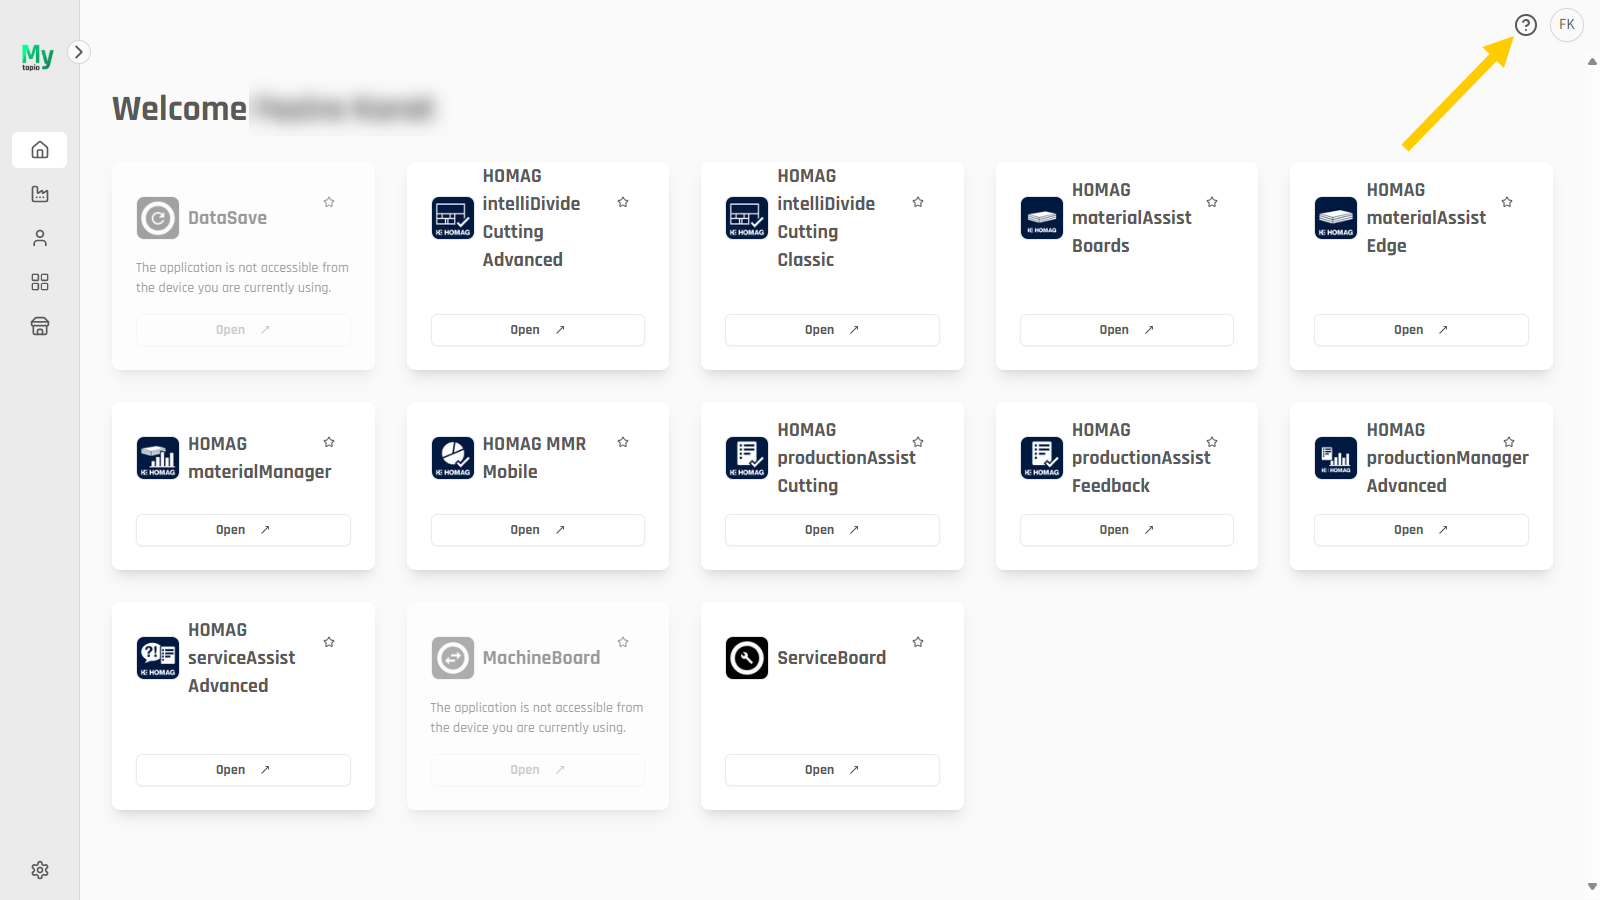Viewport: 1600px width, 900px height.
Task: Click the FK user avatar
Action: click(1567, 25)
